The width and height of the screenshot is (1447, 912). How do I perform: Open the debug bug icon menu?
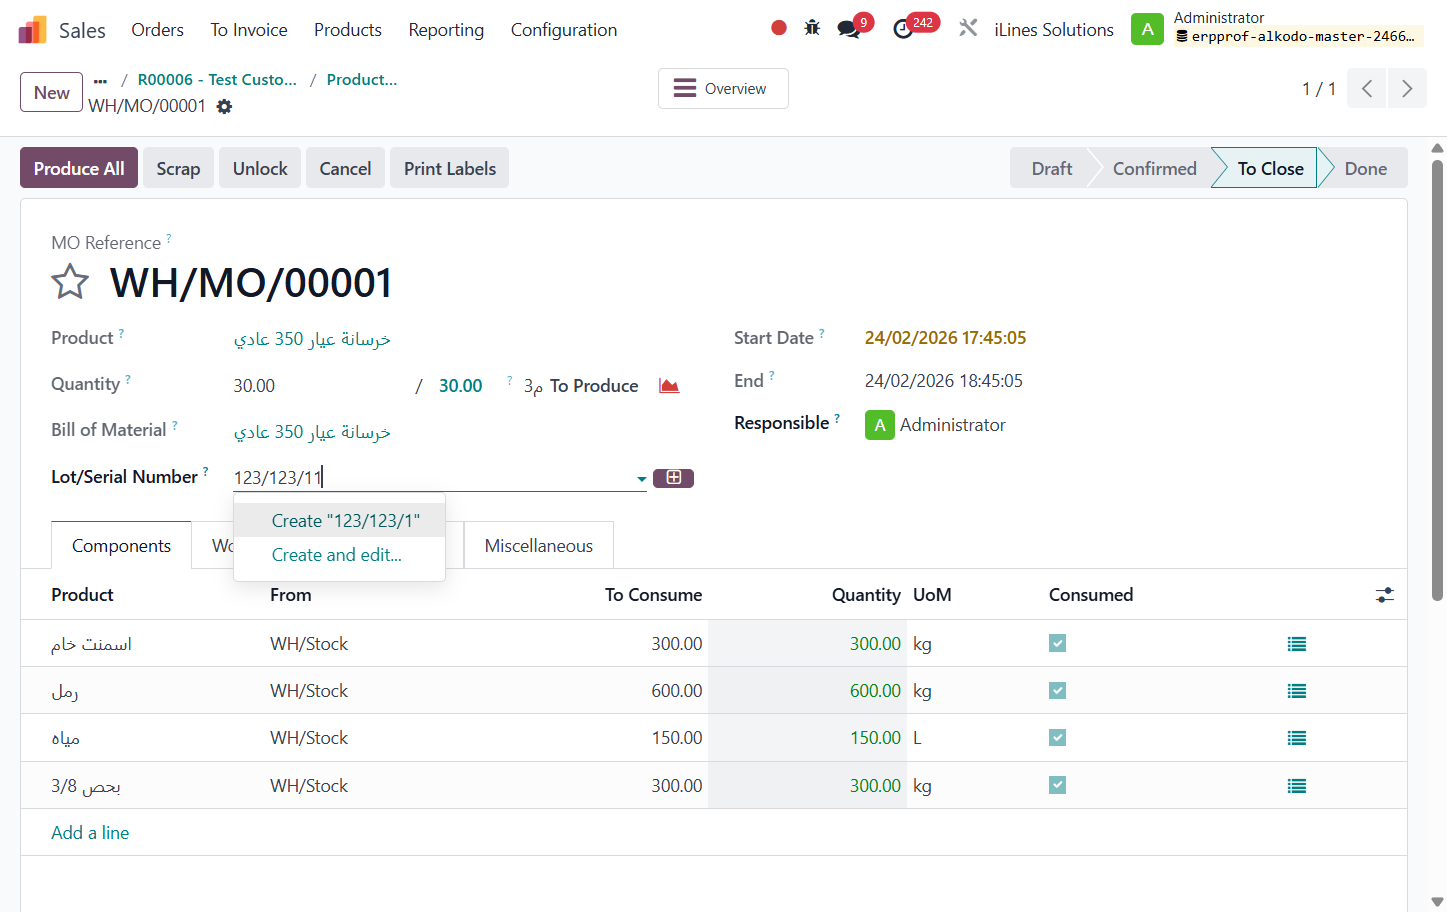click(812, 28)
